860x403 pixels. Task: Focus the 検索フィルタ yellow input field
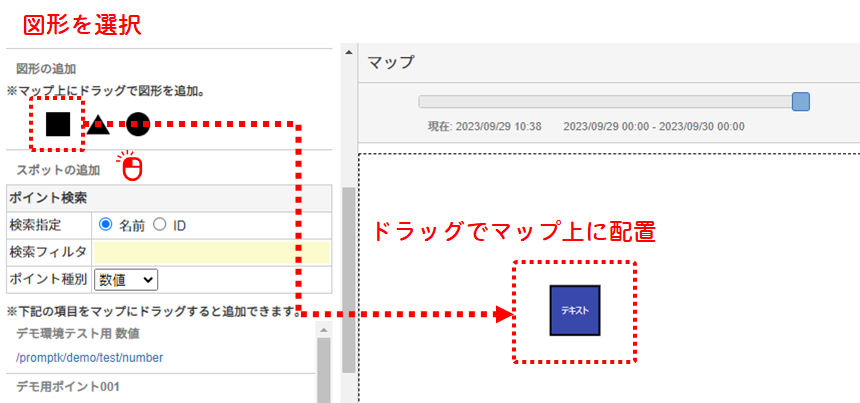click(x=212, y=252)
